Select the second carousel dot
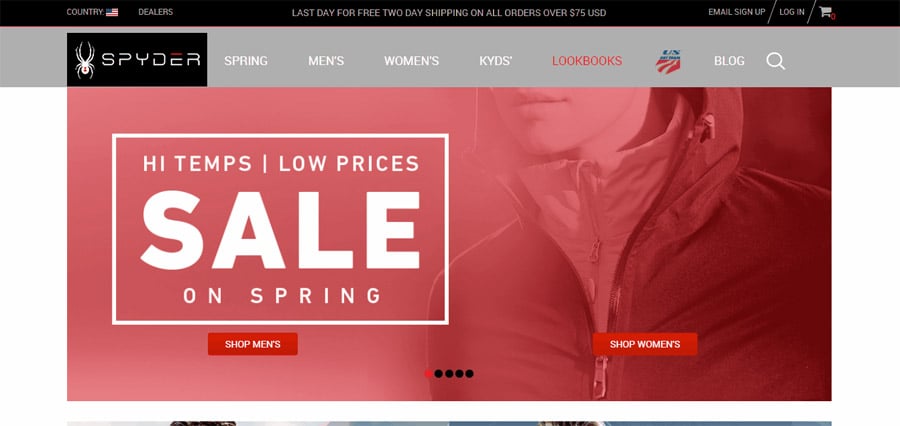The width and height of the screenshot is (900, 426). pyautogui.click(x=439, y=374)
